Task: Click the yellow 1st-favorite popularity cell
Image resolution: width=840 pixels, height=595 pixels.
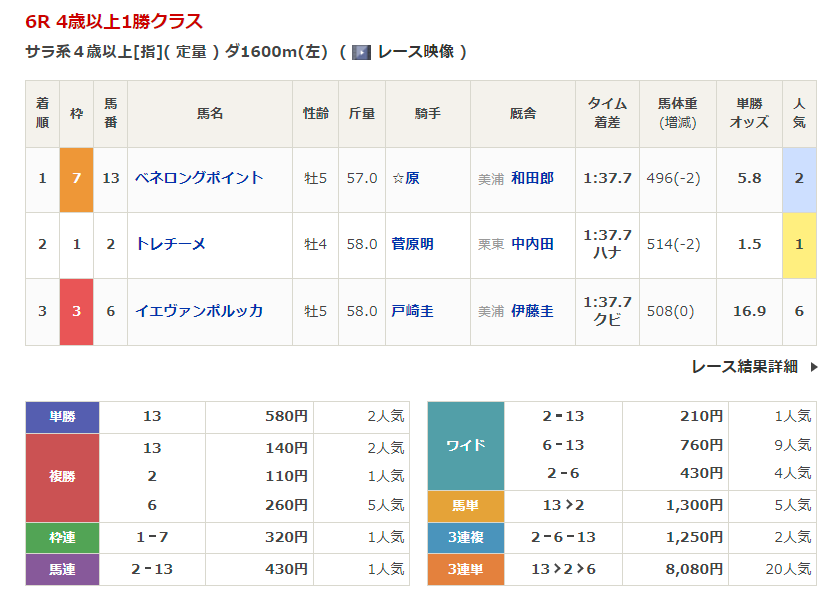Action: 799,244
